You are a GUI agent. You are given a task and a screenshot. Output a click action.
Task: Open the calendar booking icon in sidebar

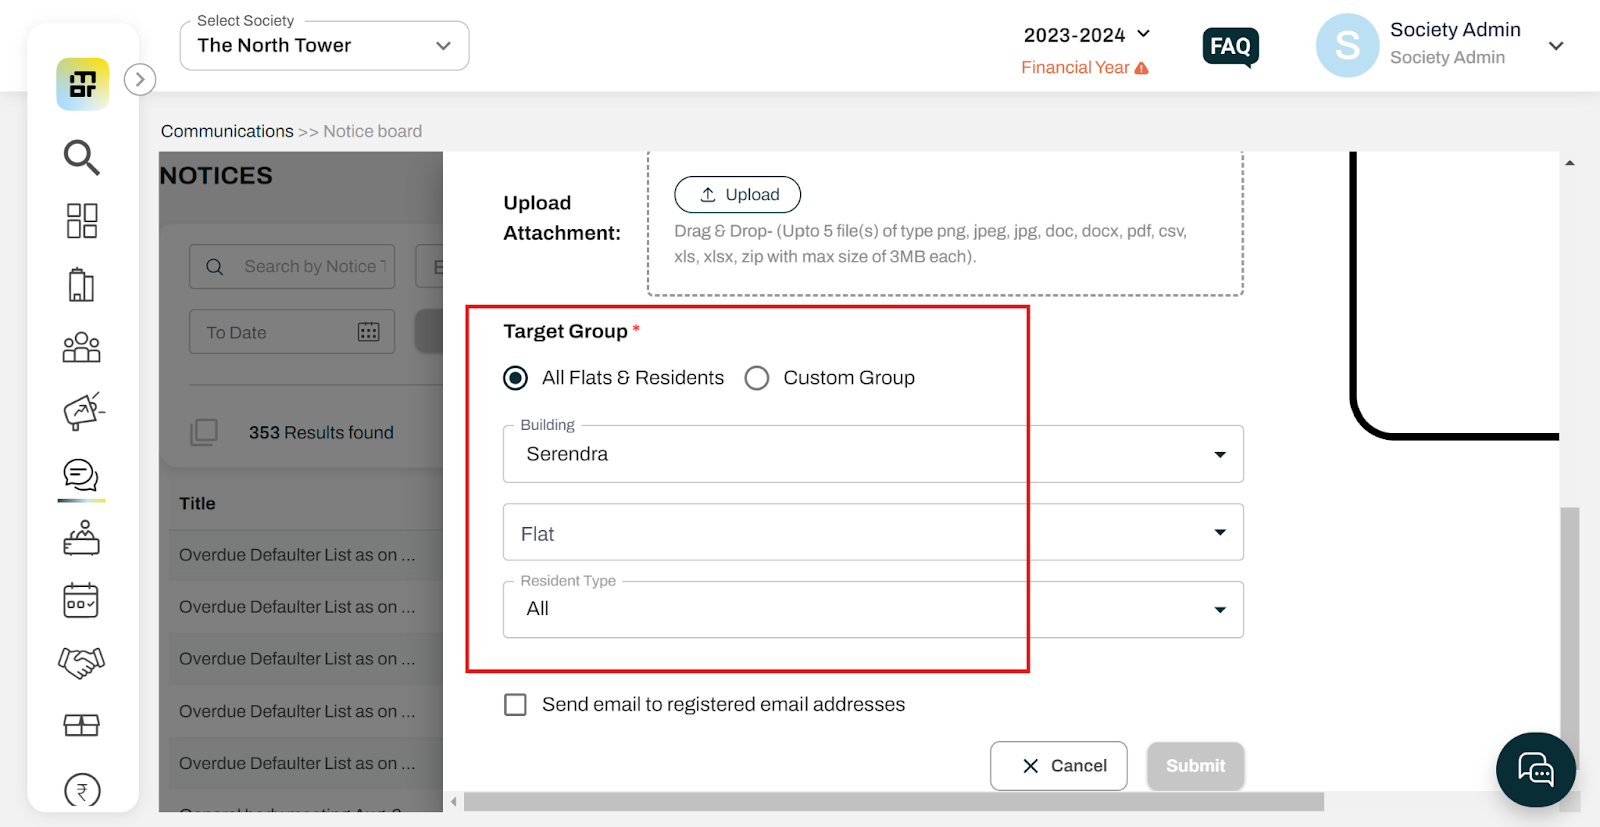(81, 600)
